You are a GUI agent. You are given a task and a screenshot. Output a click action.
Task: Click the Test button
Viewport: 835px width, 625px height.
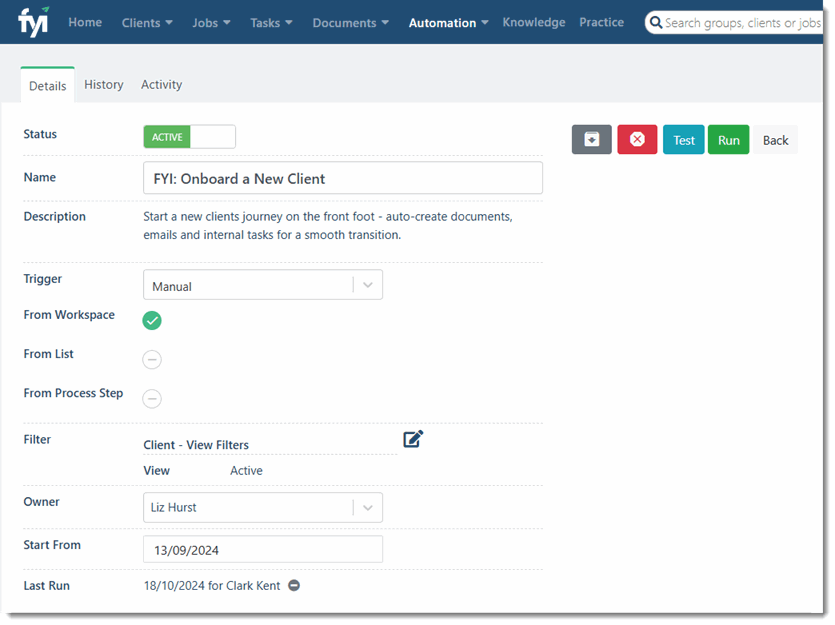pyautogui.click(x=684, y=140)
